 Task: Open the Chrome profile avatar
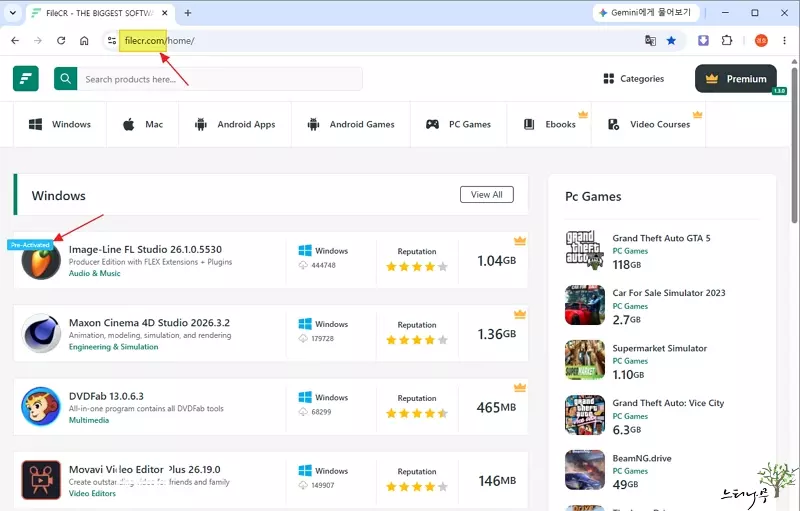[x=761, y=40]
